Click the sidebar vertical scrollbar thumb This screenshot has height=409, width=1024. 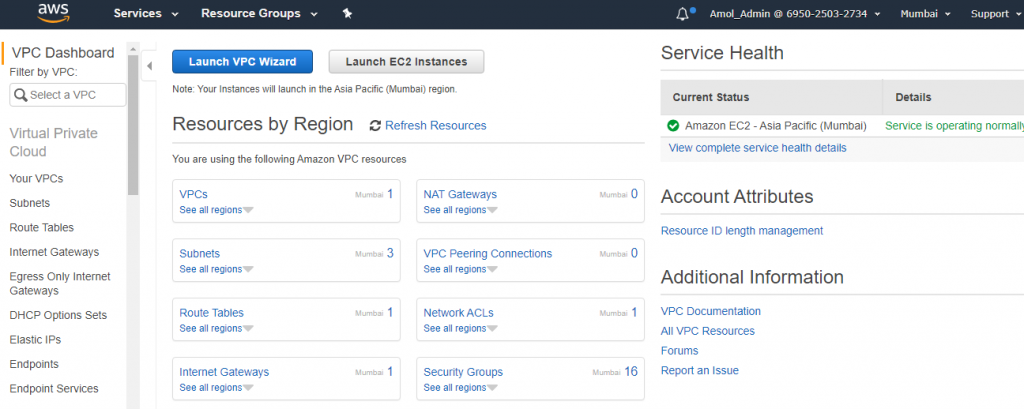click(x=133, y=125)
